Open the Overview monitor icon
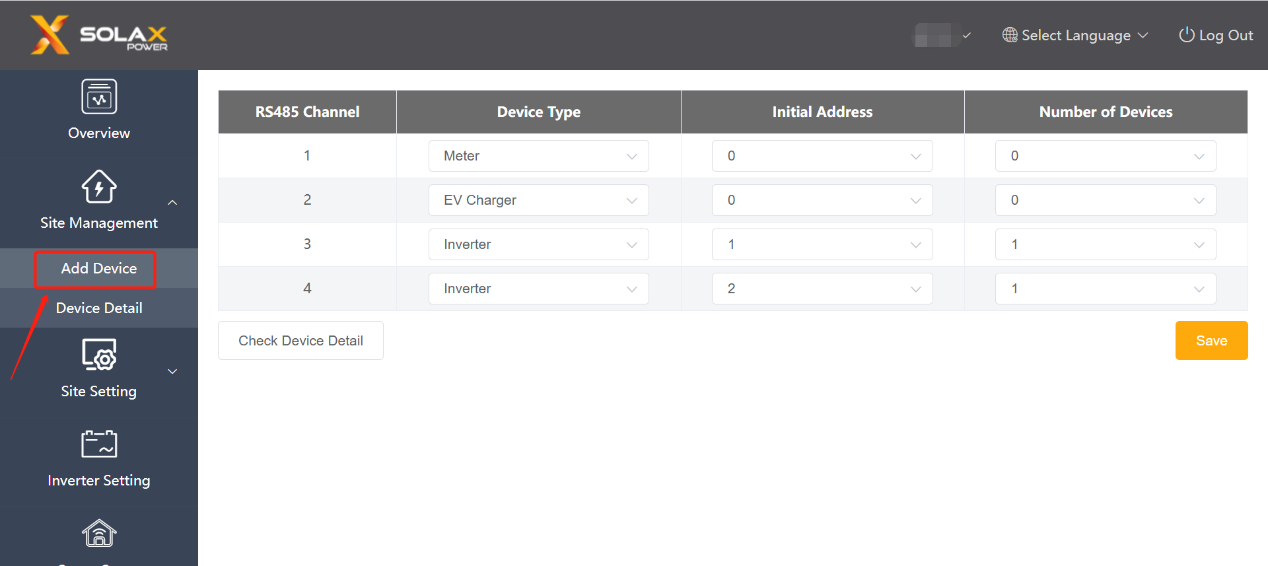Screen dimensions: 1268x566 (99, 98)
